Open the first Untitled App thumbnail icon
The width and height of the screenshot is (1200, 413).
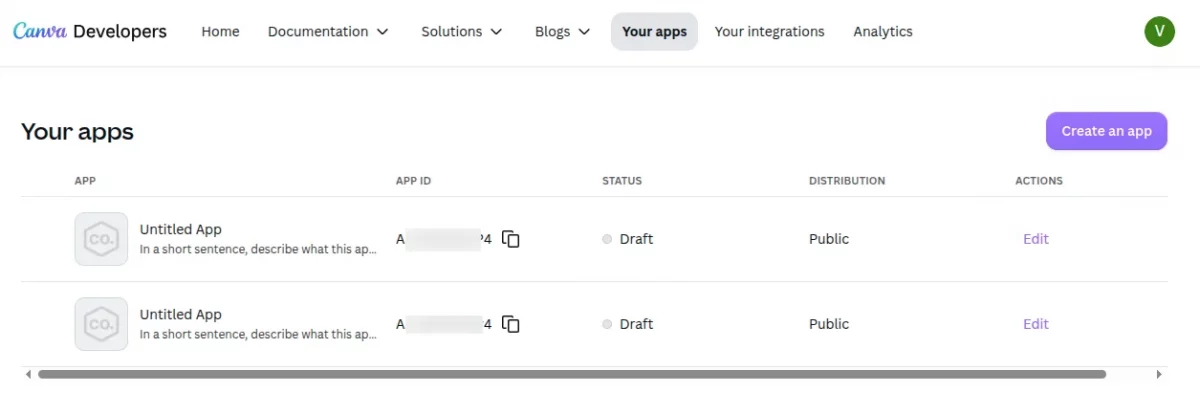point(101,239)
